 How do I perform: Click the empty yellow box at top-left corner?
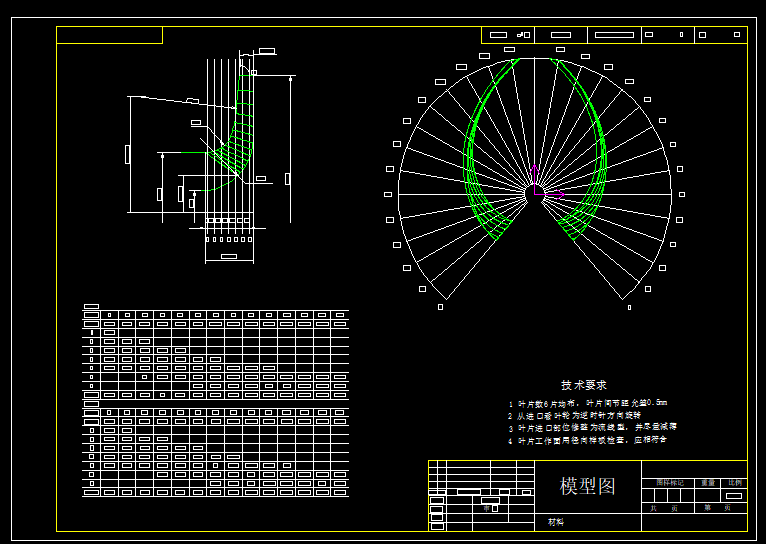109,35
